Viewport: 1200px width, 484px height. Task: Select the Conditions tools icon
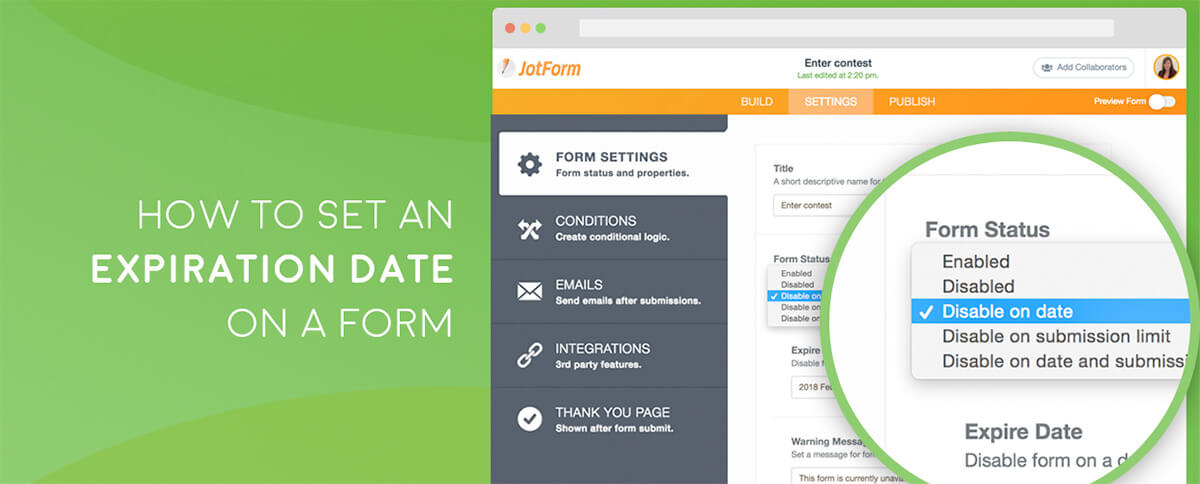(x=529, y=229)
